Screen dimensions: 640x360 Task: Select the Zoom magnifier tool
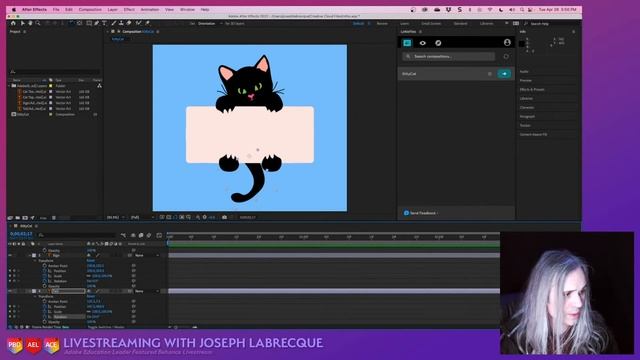pyautogui.click(x=38, y=23)
